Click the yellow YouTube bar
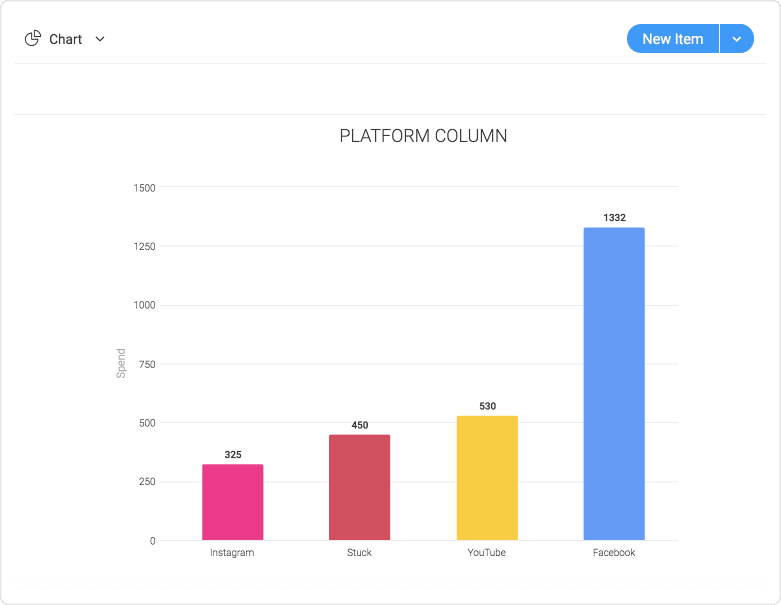Image resolution: width=781 pixels, height=605 pixels. click(x=487, y=478)
